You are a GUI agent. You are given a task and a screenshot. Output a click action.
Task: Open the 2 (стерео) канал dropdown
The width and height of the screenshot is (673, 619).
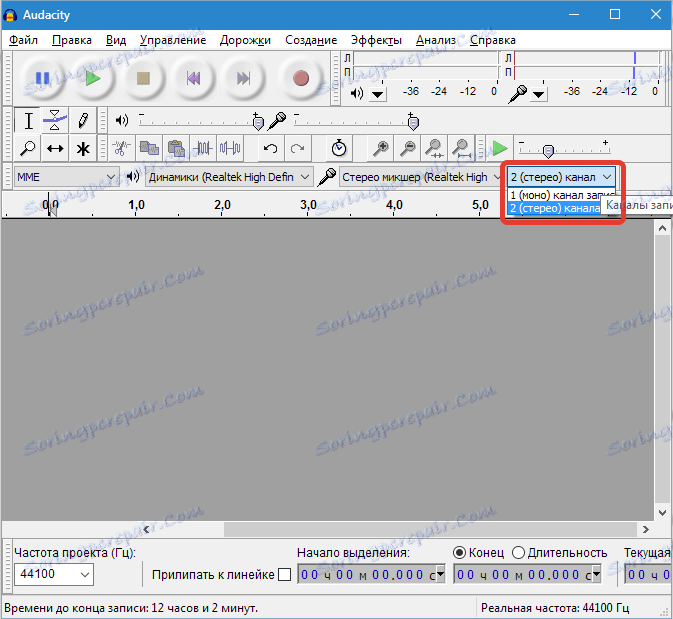tap(561, 177)
